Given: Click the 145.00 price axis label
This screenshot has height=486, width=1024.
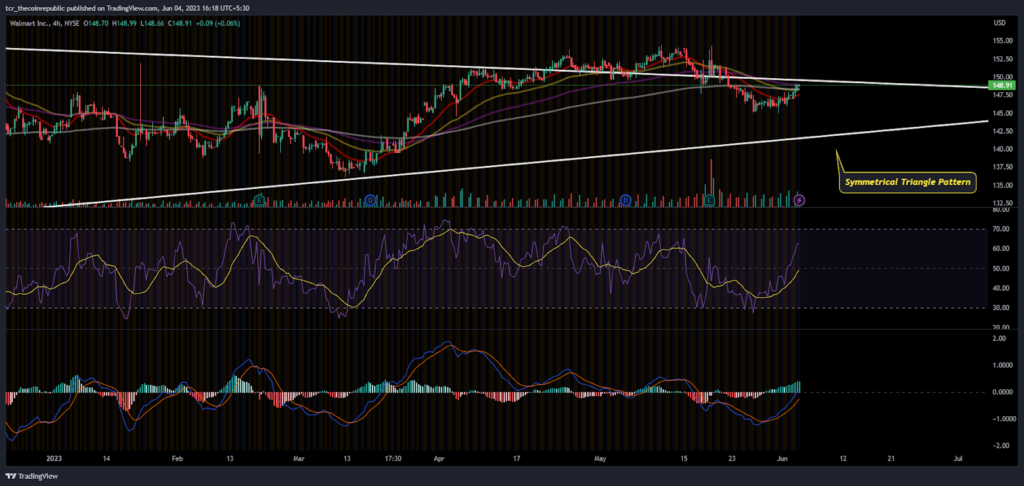Looking at the screenshot, I should click(1001, 113).
